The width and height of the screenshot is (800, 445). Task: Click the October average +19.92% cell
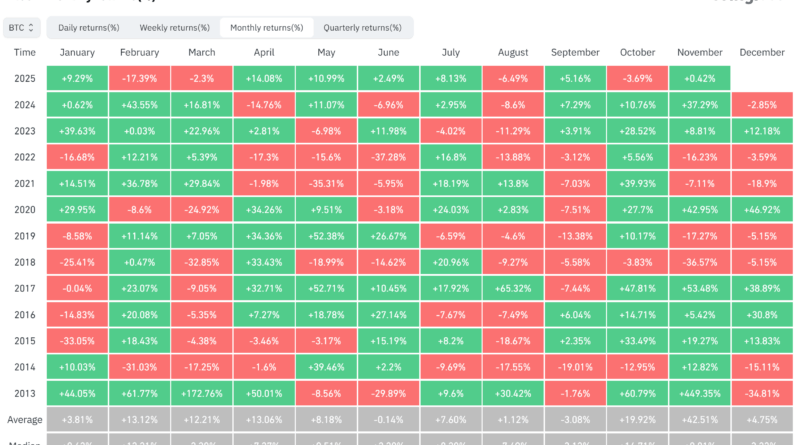point(637,418)
